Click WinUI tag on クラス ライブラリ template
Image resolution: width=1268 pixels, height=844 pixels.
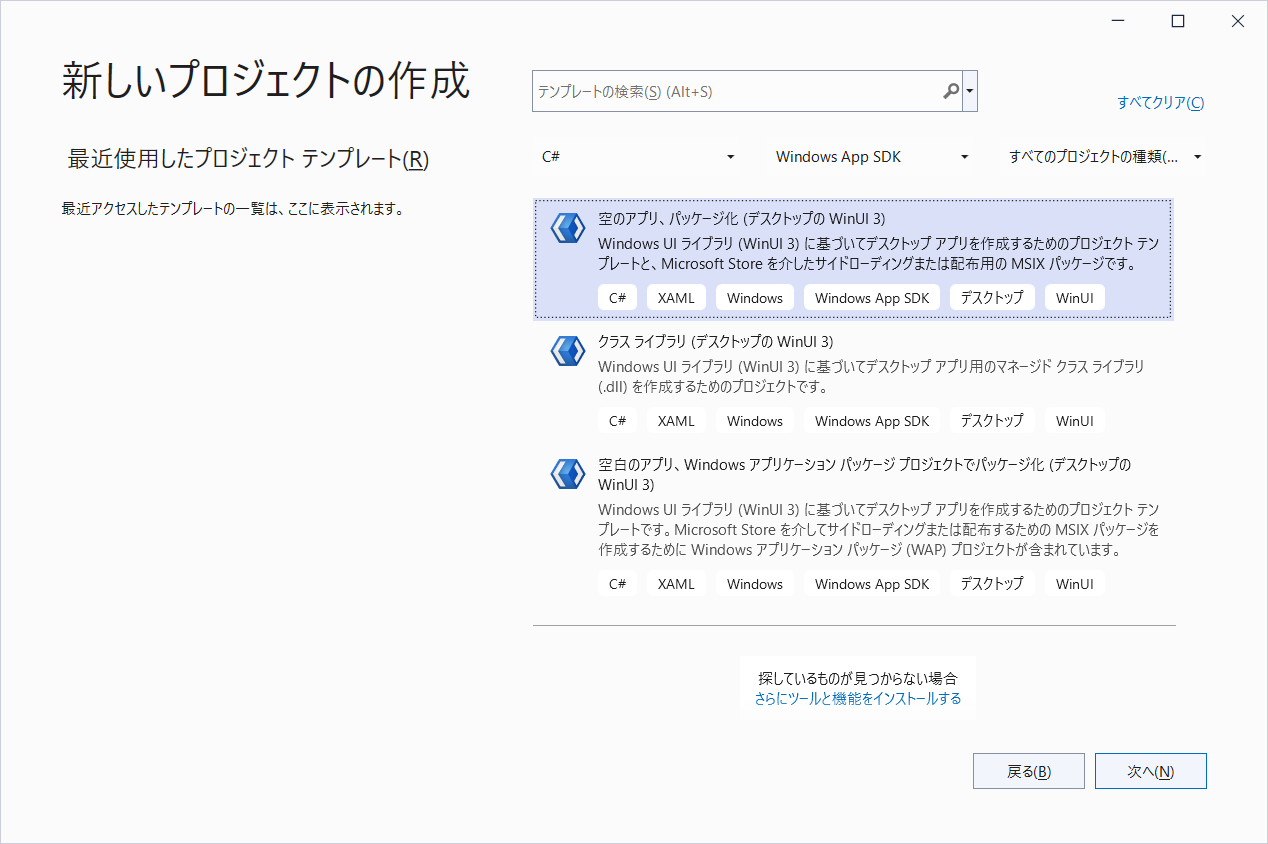pos(1074,421)
